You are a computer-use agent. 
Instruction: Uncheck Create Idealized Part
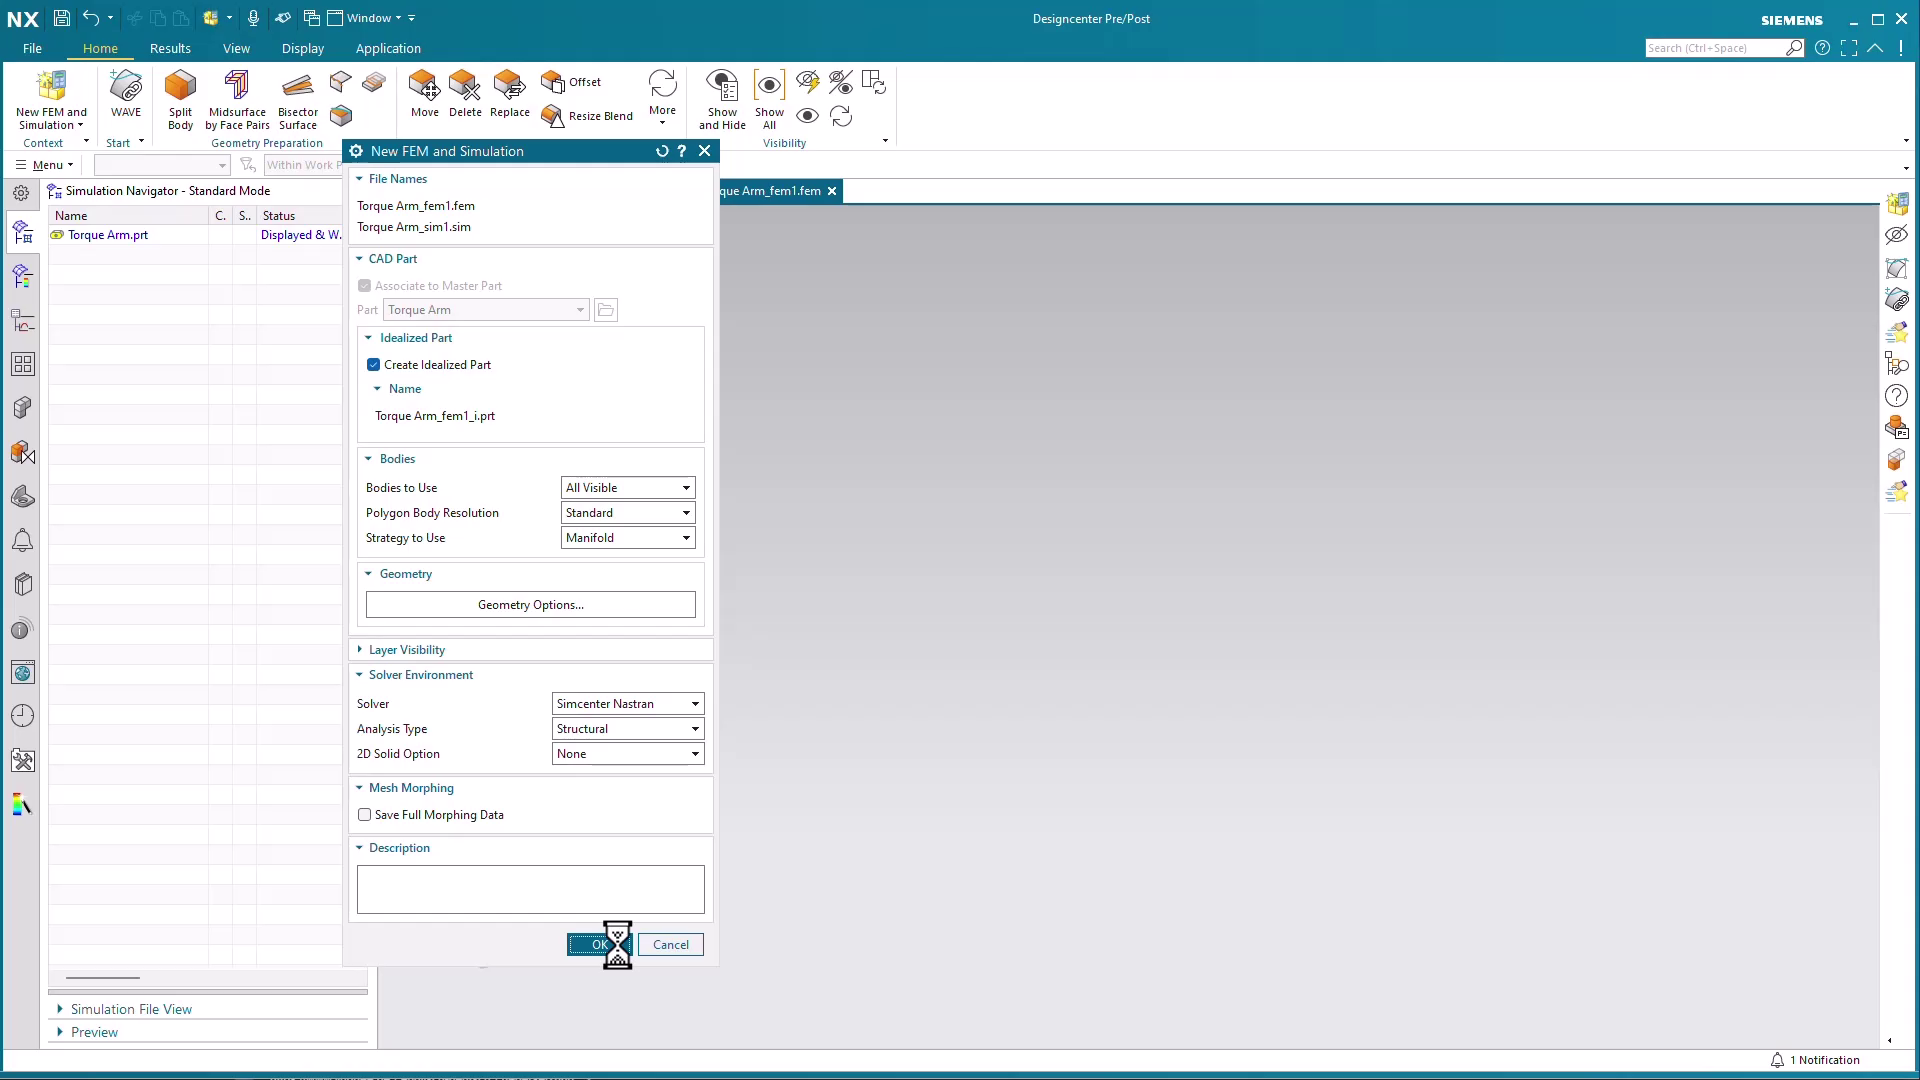(372, 364)
